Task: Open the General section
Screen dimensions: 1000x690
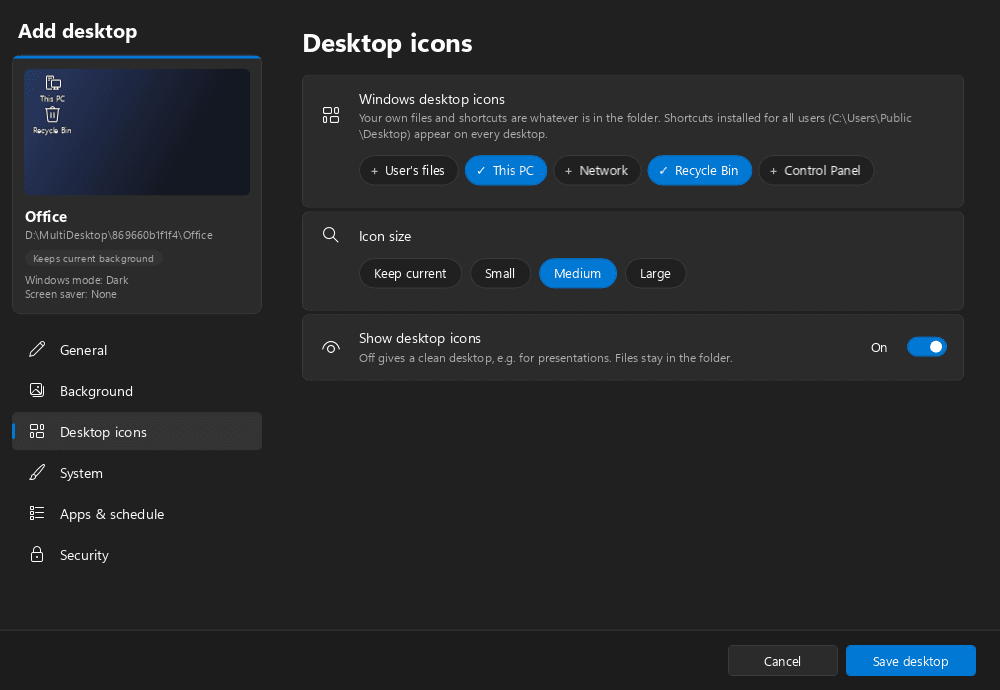Action: tap(137, 349)
